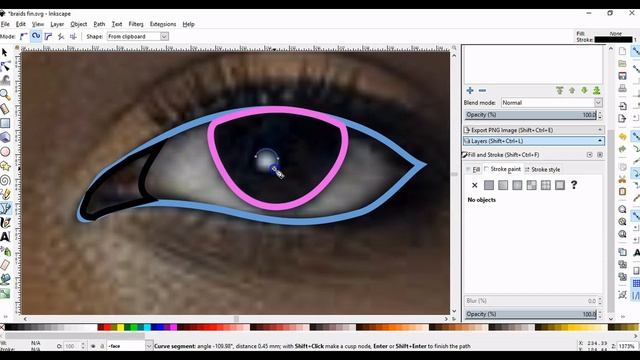
Task: Select the Calligraphy tool
Action: pos(5,223)
